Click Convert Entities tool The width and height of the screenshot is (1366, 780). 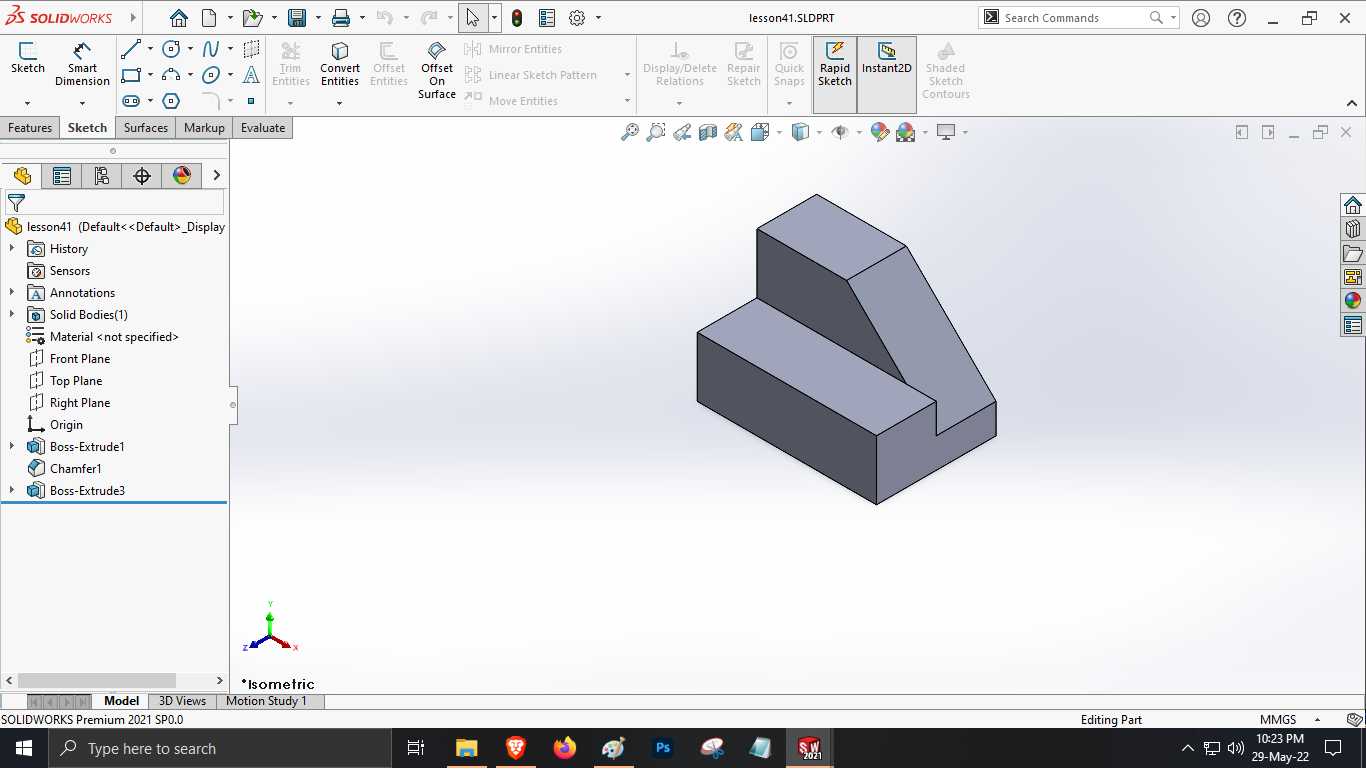tap(340, 64)
